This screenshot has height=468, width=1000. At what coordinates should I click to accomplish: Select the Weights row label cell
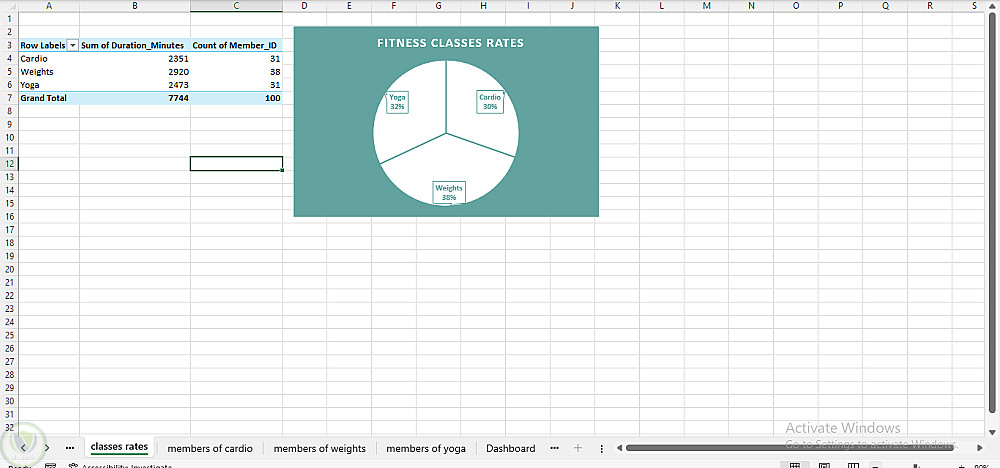click(48, 72)
